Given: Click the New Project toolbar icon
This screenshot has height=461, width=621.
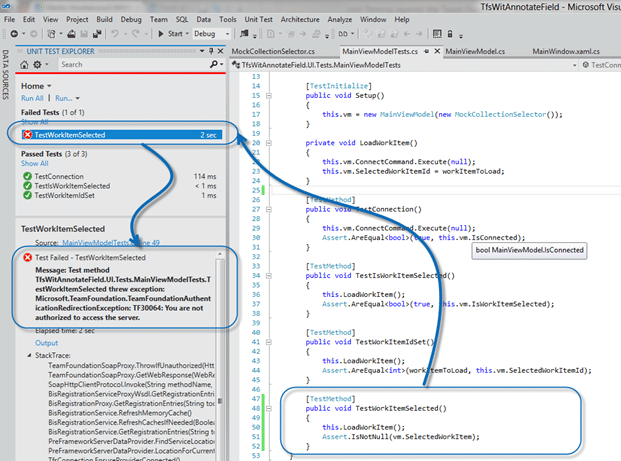Looking at the screenshot, I should tap(51, 34).
